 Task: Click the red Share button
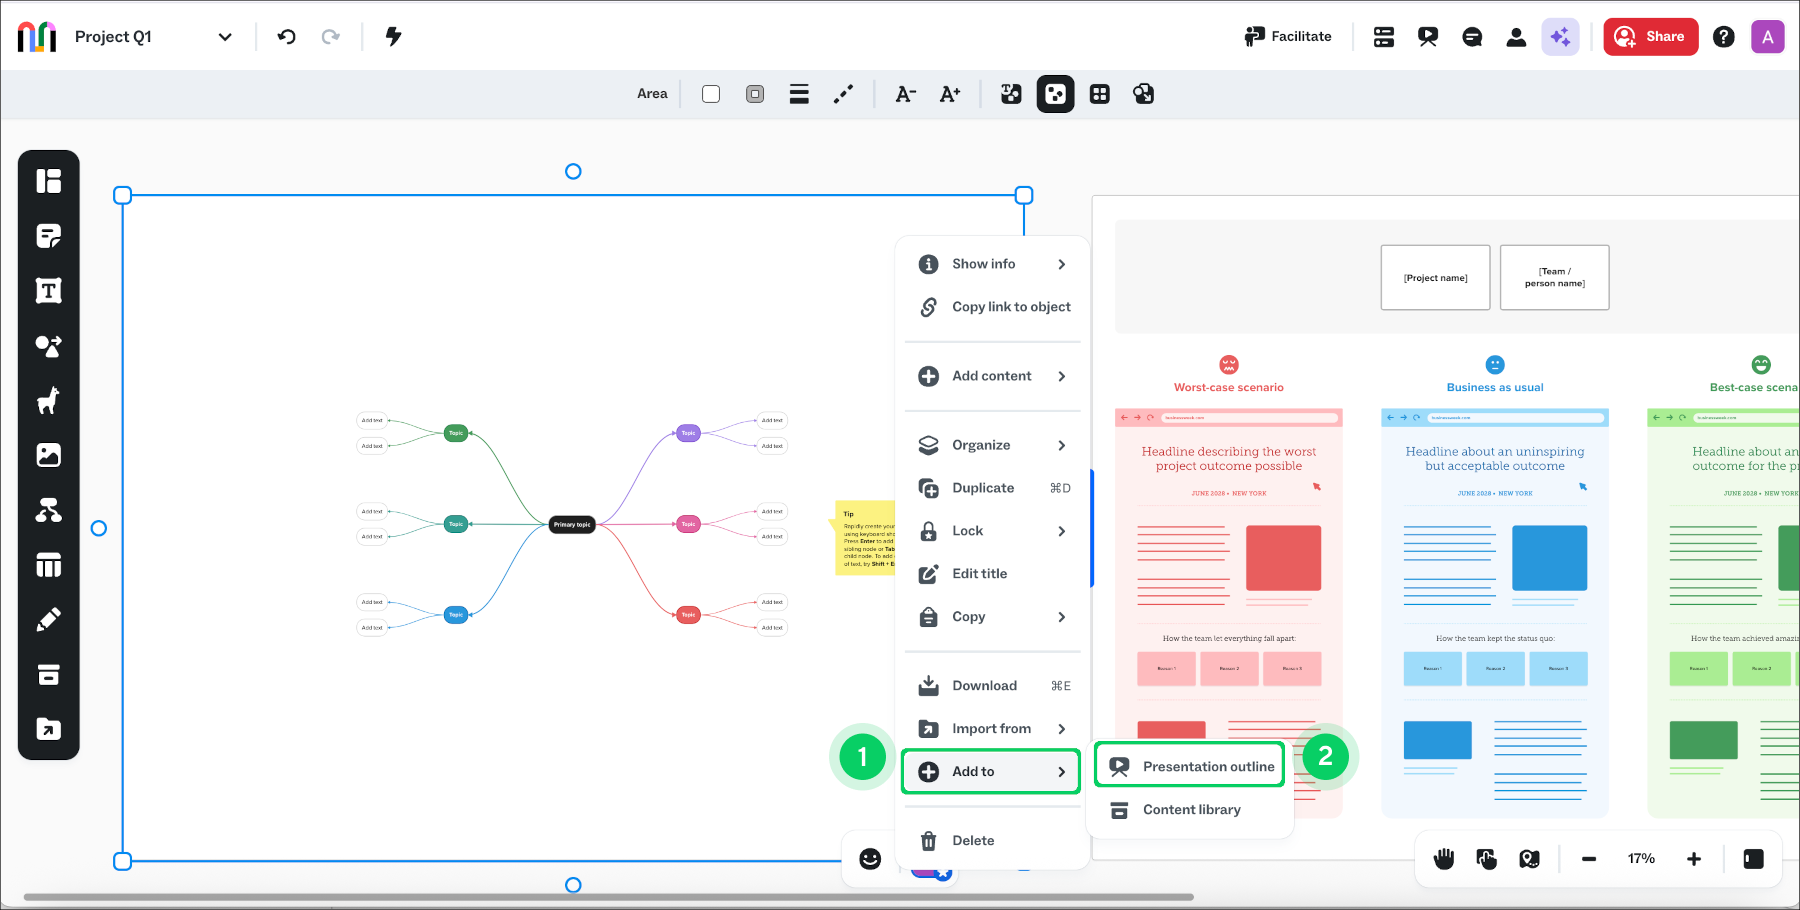[x=1651, y=37]
